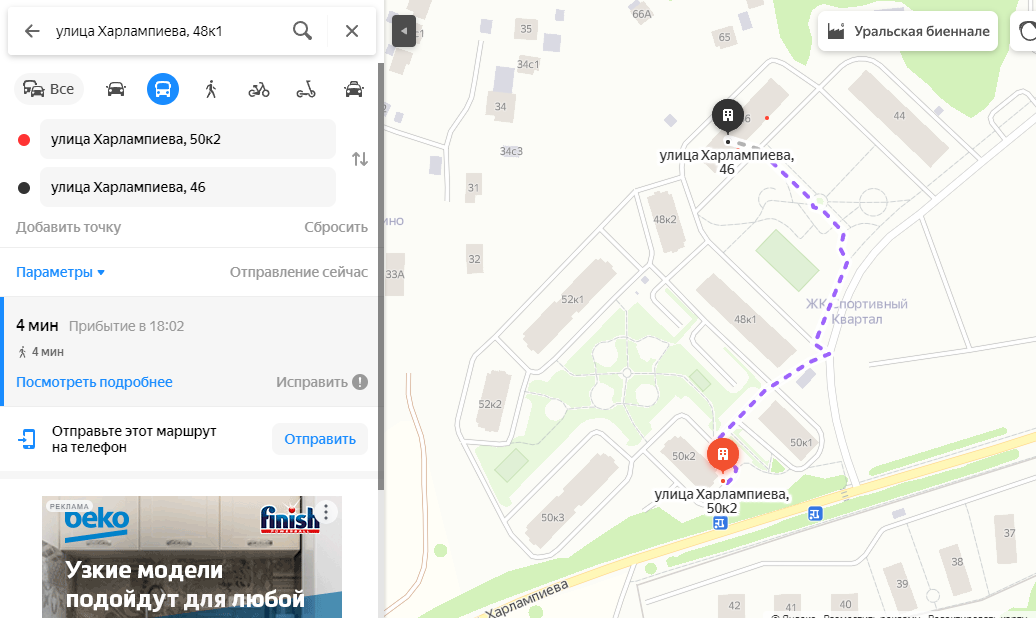Click the Отправить button
This screenshot has height=618, width=1036.
[320, 439]
